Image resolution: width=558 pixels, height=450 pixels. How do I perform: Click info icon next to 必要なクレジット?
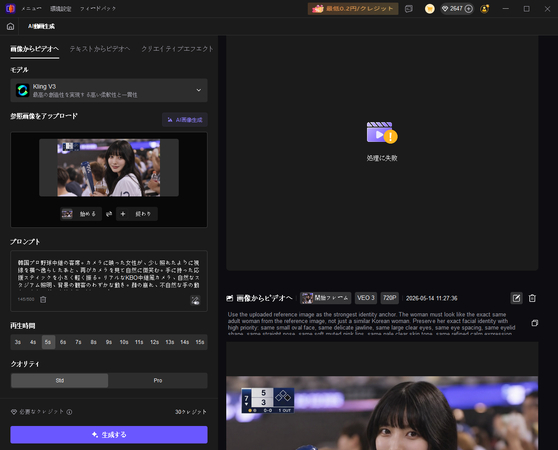point(69,412)
